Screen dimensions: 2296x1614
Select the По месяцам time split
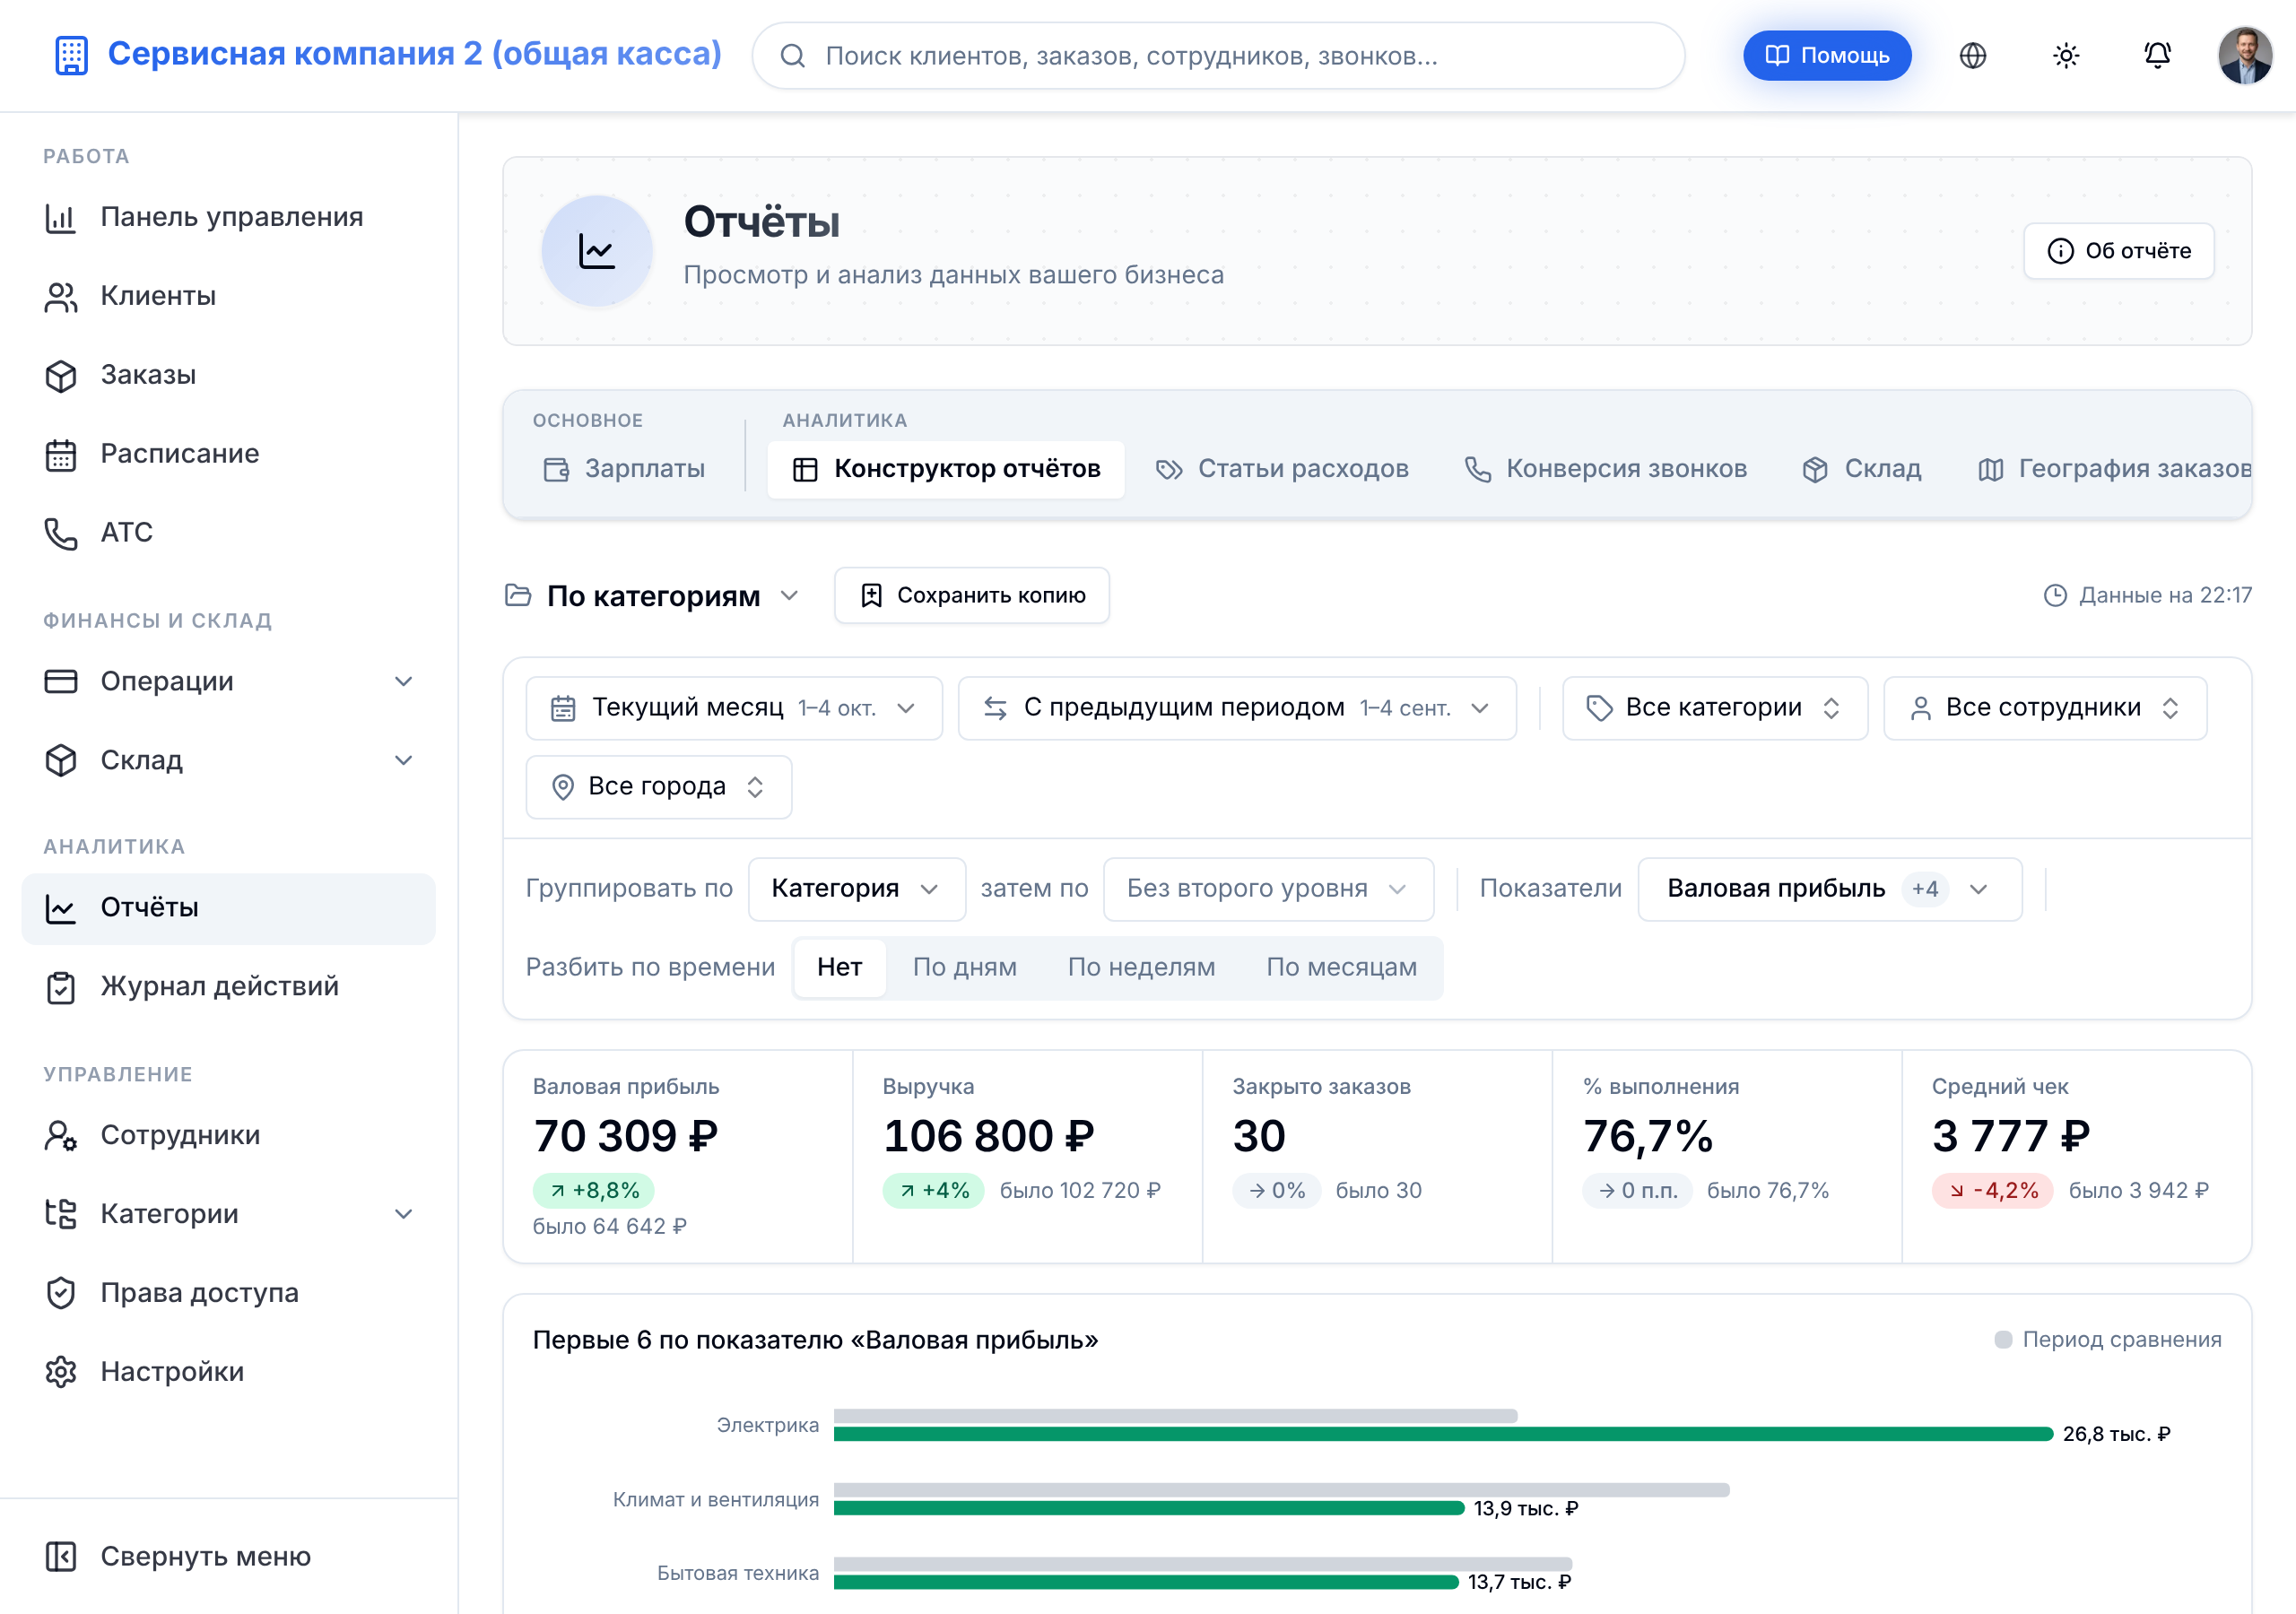point(1341,967)
